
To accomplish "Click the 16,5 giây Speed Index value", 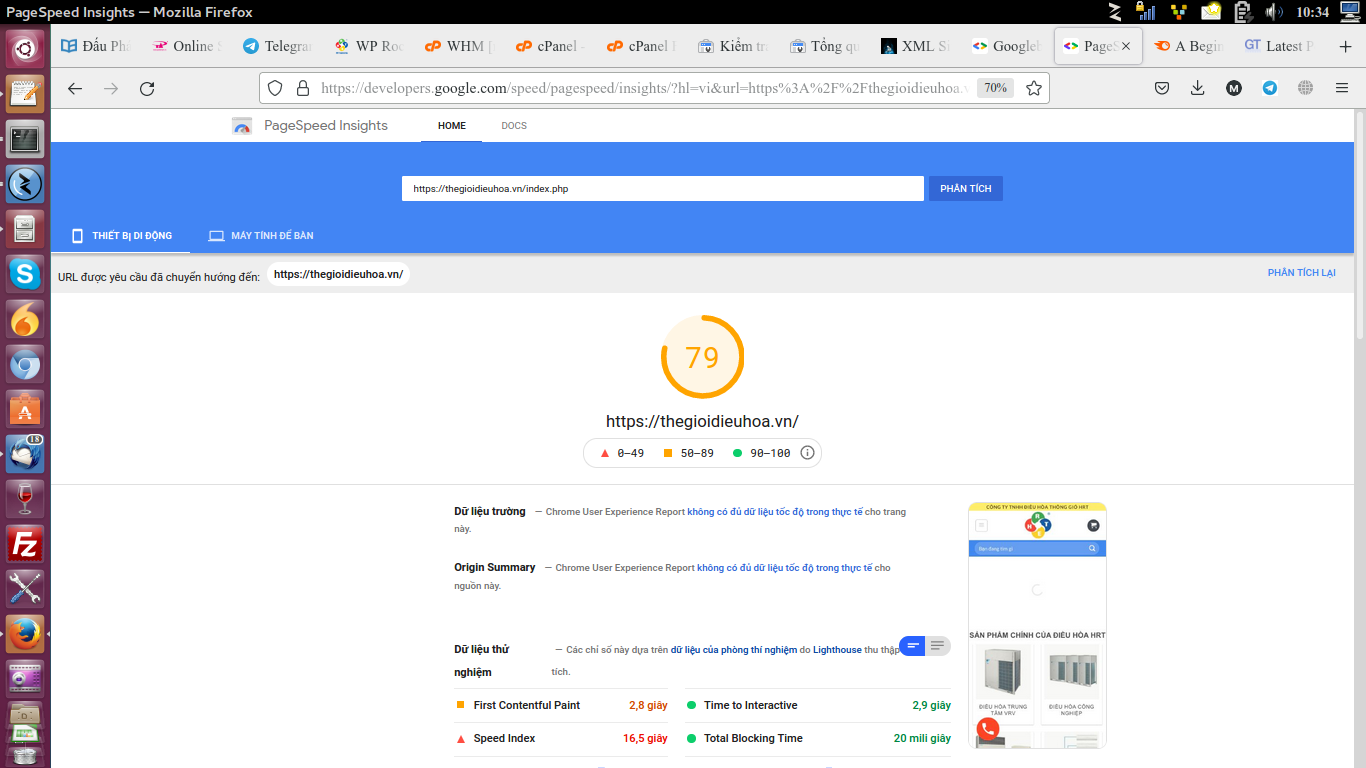I will [645, 738].
